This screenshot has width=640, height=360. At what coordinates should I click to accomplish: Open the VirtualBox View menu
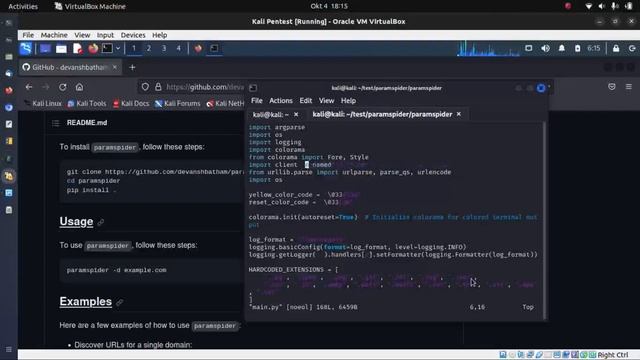point(82,35)
